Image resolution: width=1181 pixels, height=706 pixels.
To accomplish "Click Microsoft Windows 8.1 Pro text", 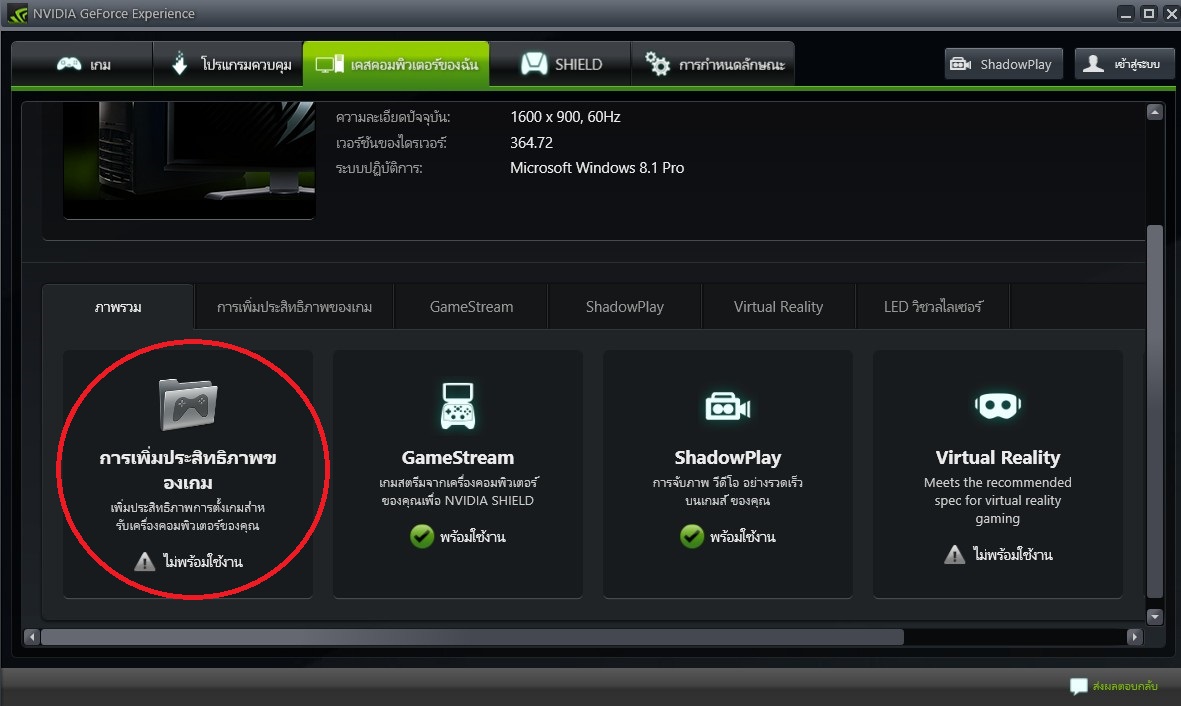I will [597, 168].
